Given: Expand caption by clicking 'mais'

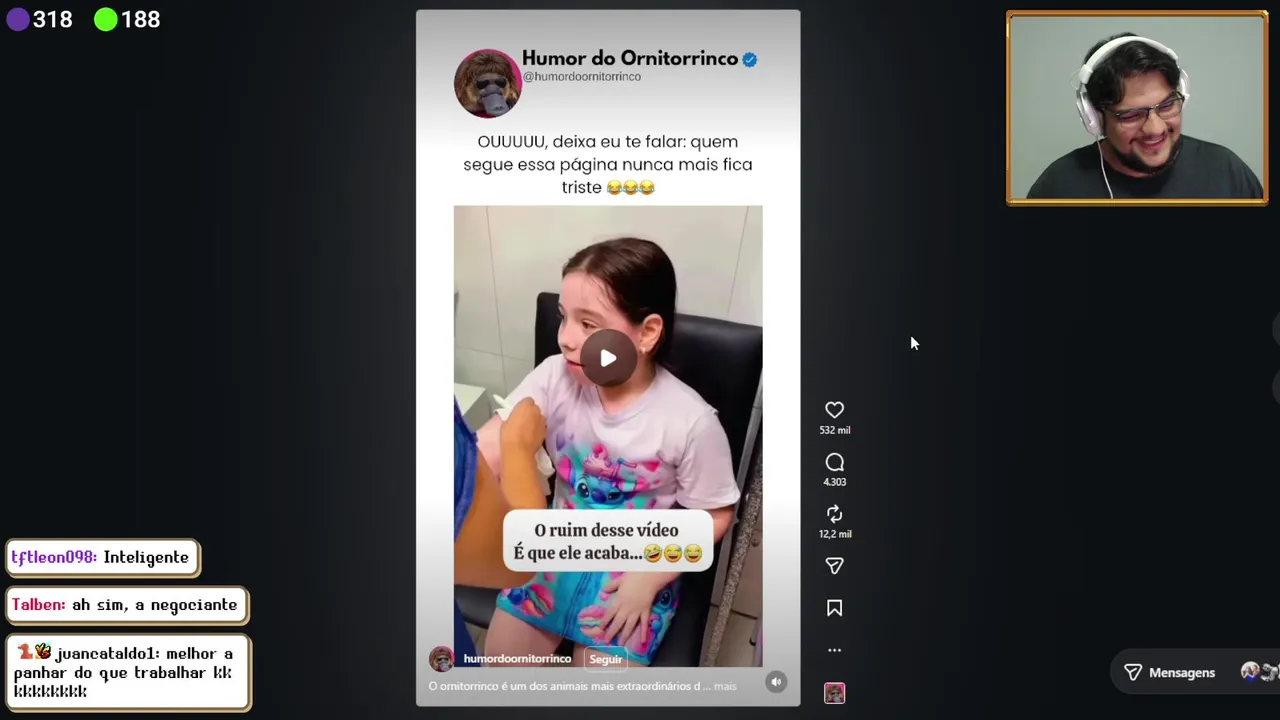Looking at the screenshot, I should point(725,686).
